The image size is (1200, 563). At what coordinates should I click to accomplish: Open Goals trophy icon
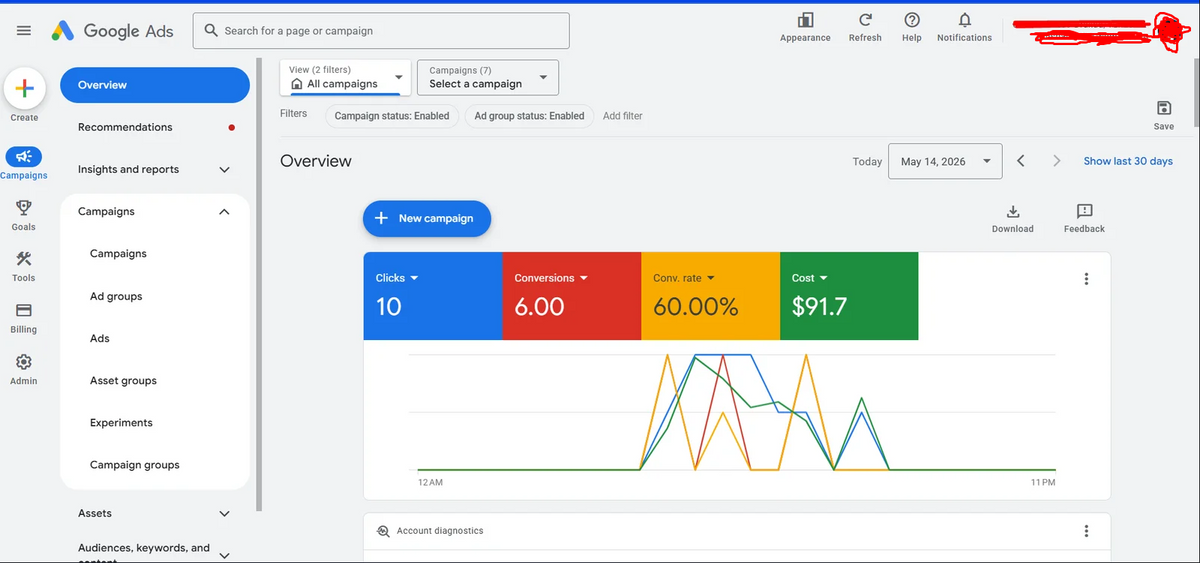pos(24,208)
